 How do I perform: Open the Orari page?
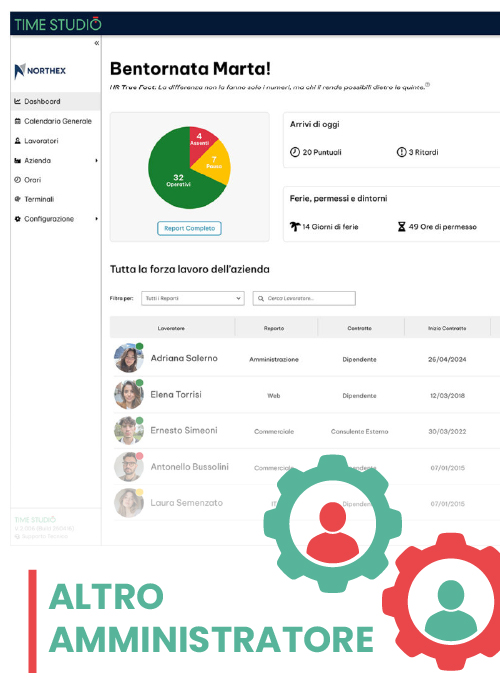tap(33, 180)
